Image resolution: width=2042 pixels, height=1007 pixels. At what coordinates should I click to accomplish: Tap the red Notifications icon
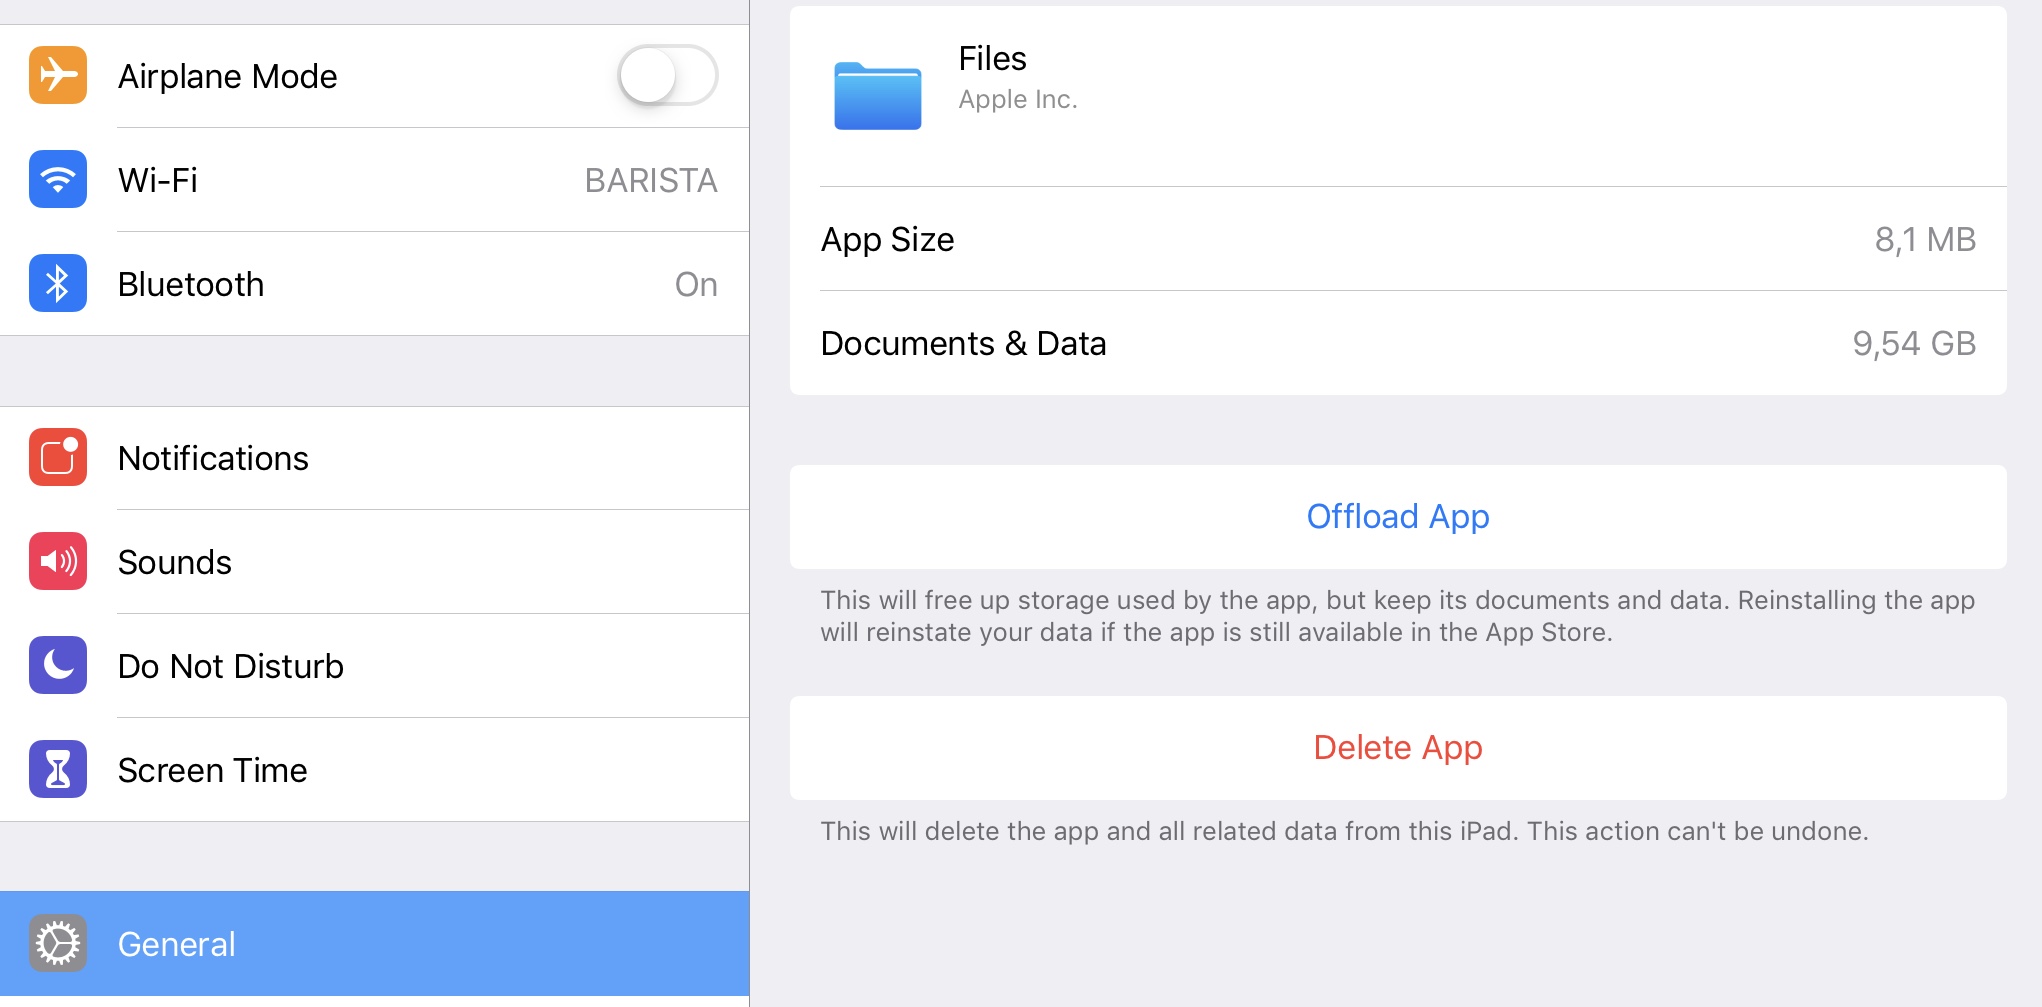tap(58, 458)
